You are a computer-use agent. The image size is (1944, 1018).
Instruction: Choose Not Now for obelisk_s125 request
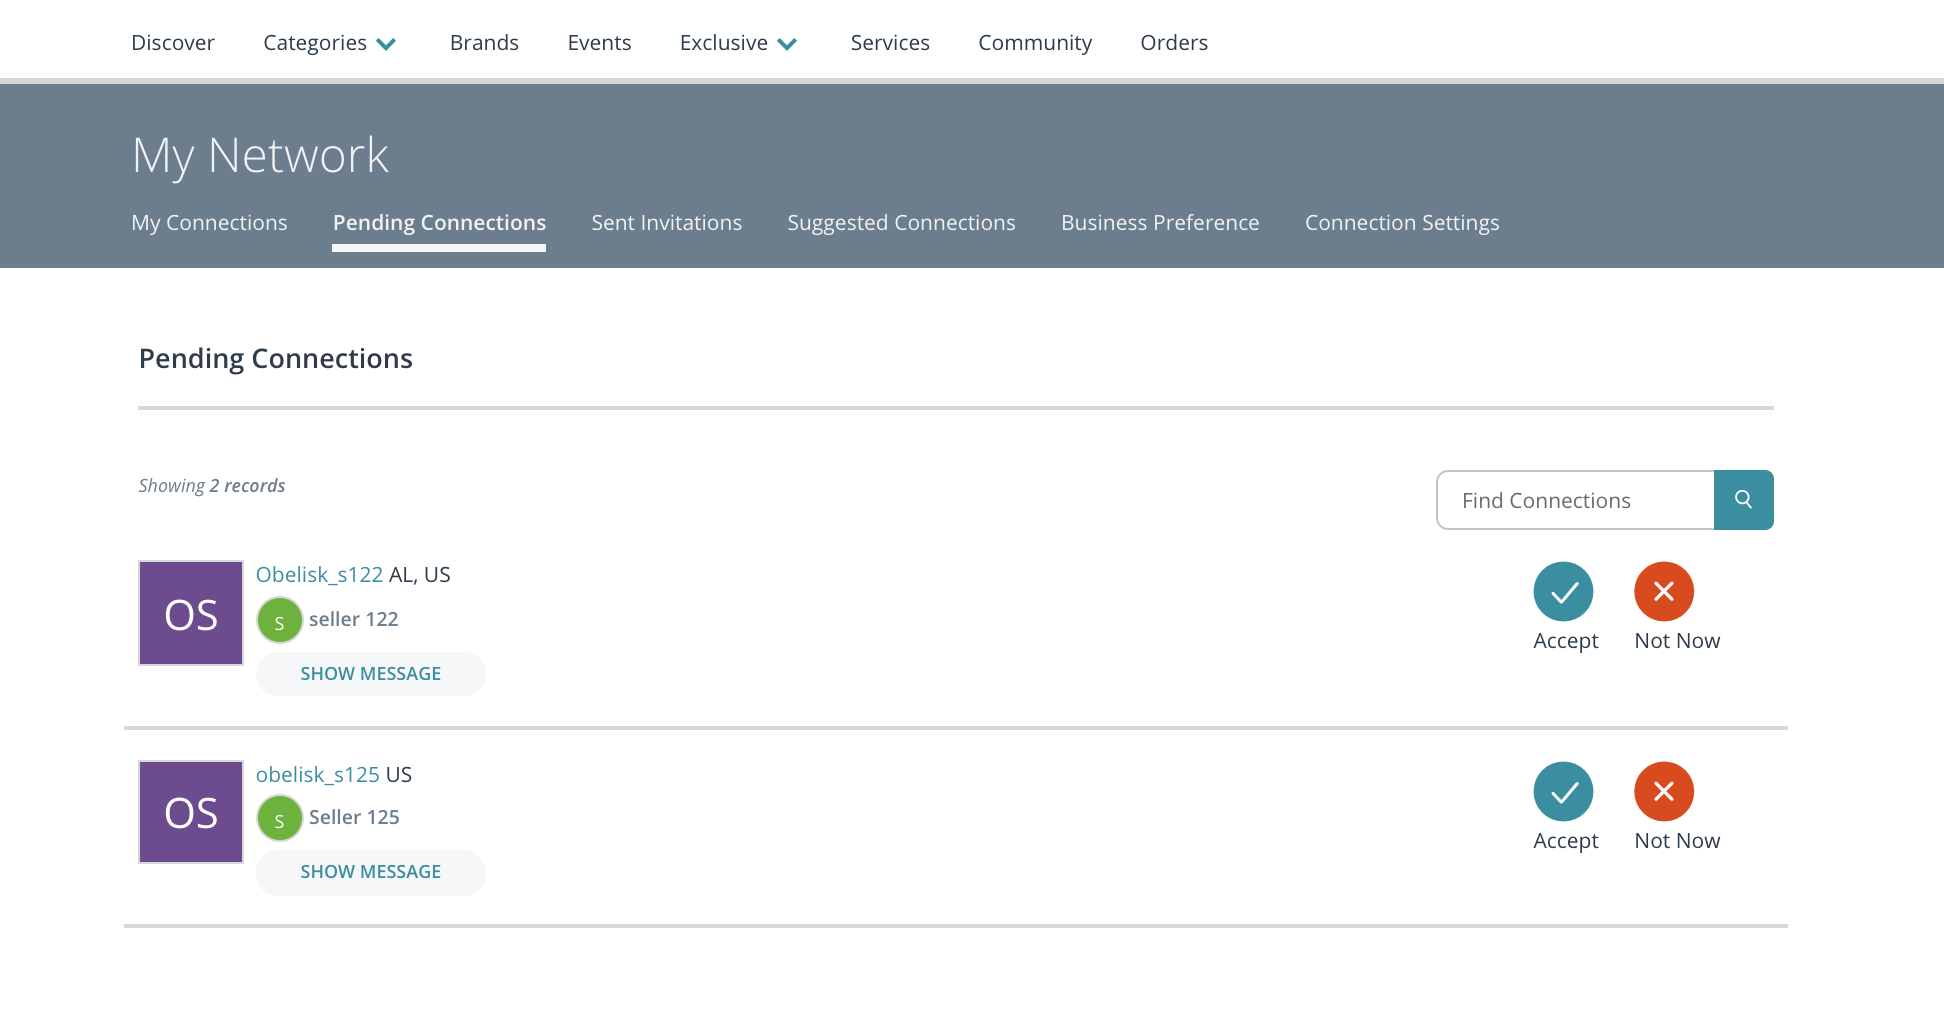pos(1664,792)
